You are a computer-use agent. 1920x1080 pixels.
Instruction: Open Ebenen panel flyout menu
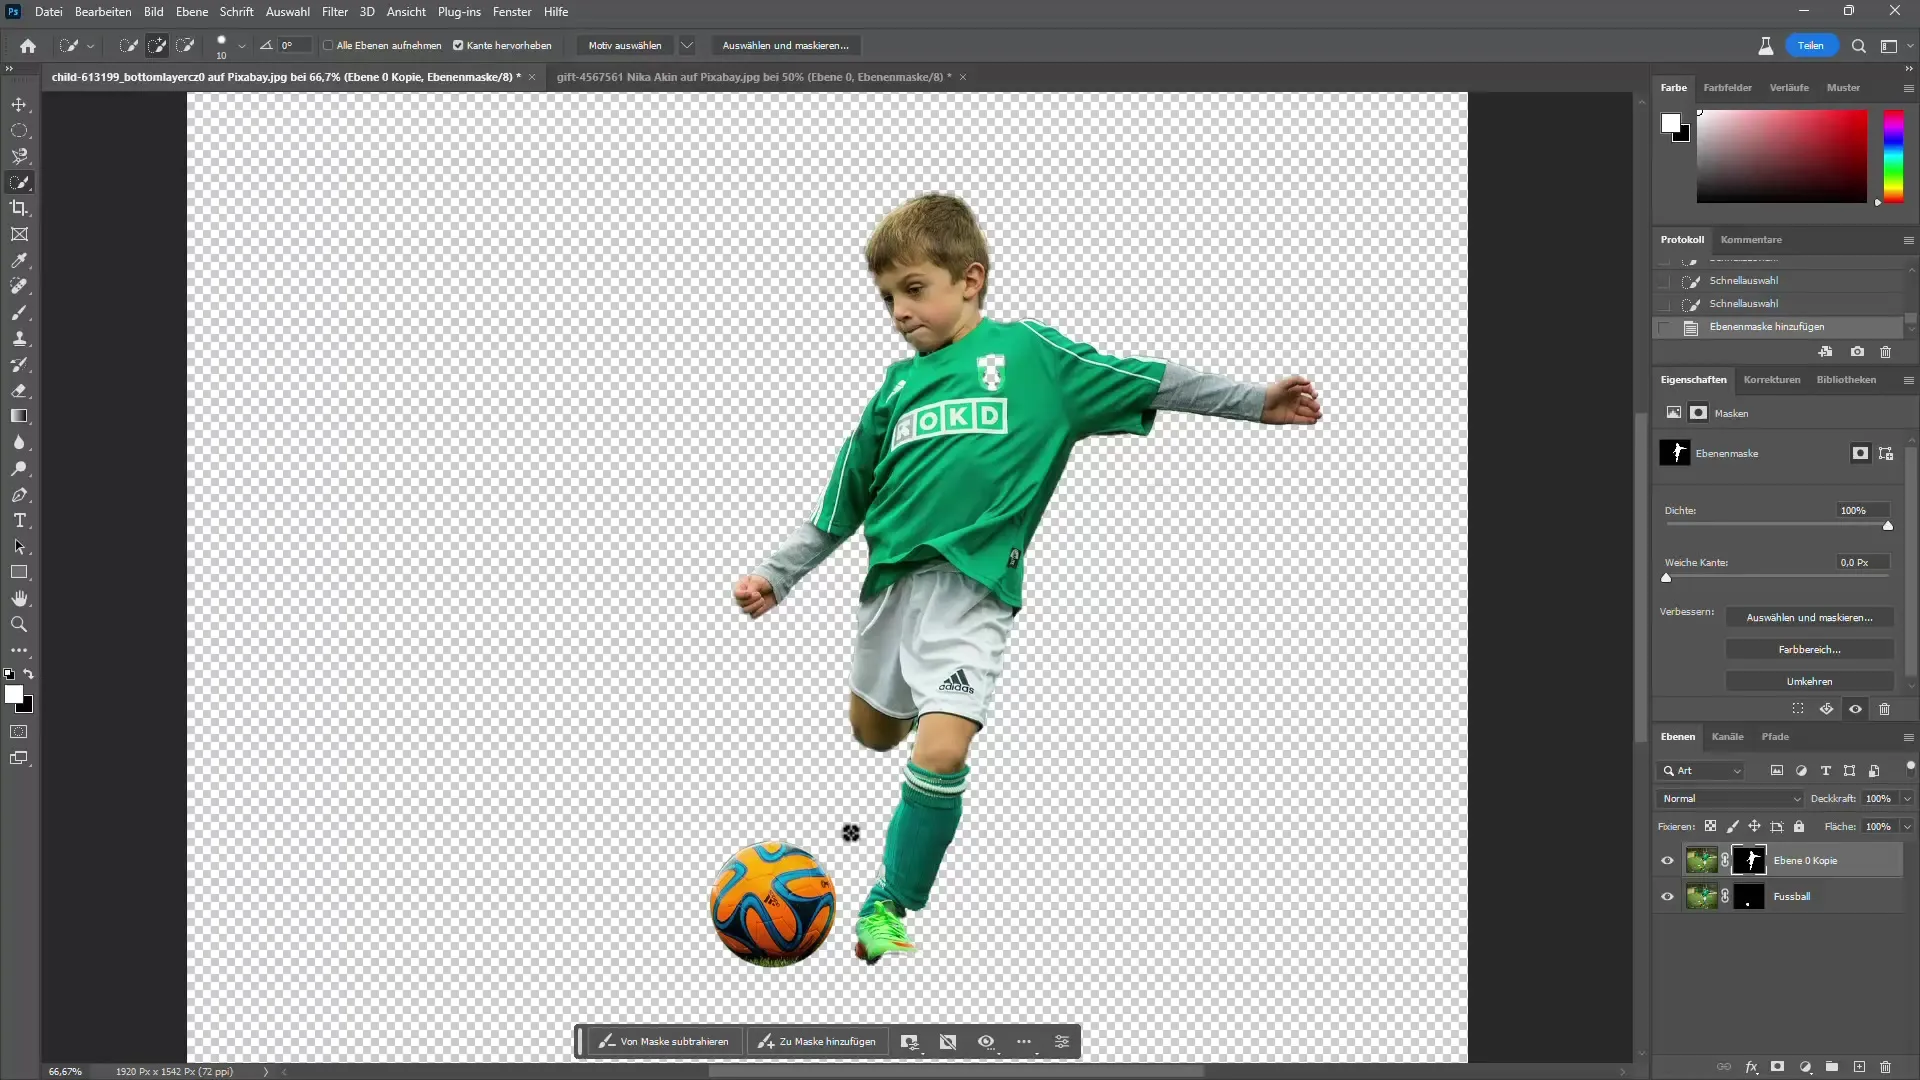click(1908, 737)
